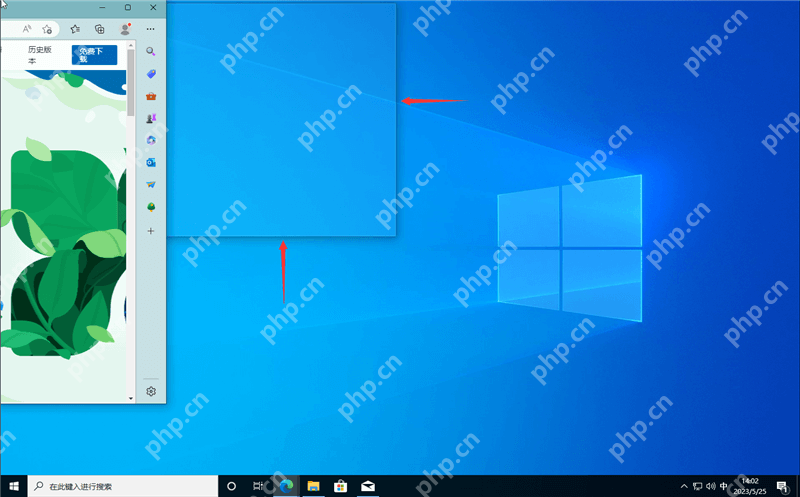800x497 pixels.
Task: Open the Edge profile avatar
Action: tap(125, 29)
